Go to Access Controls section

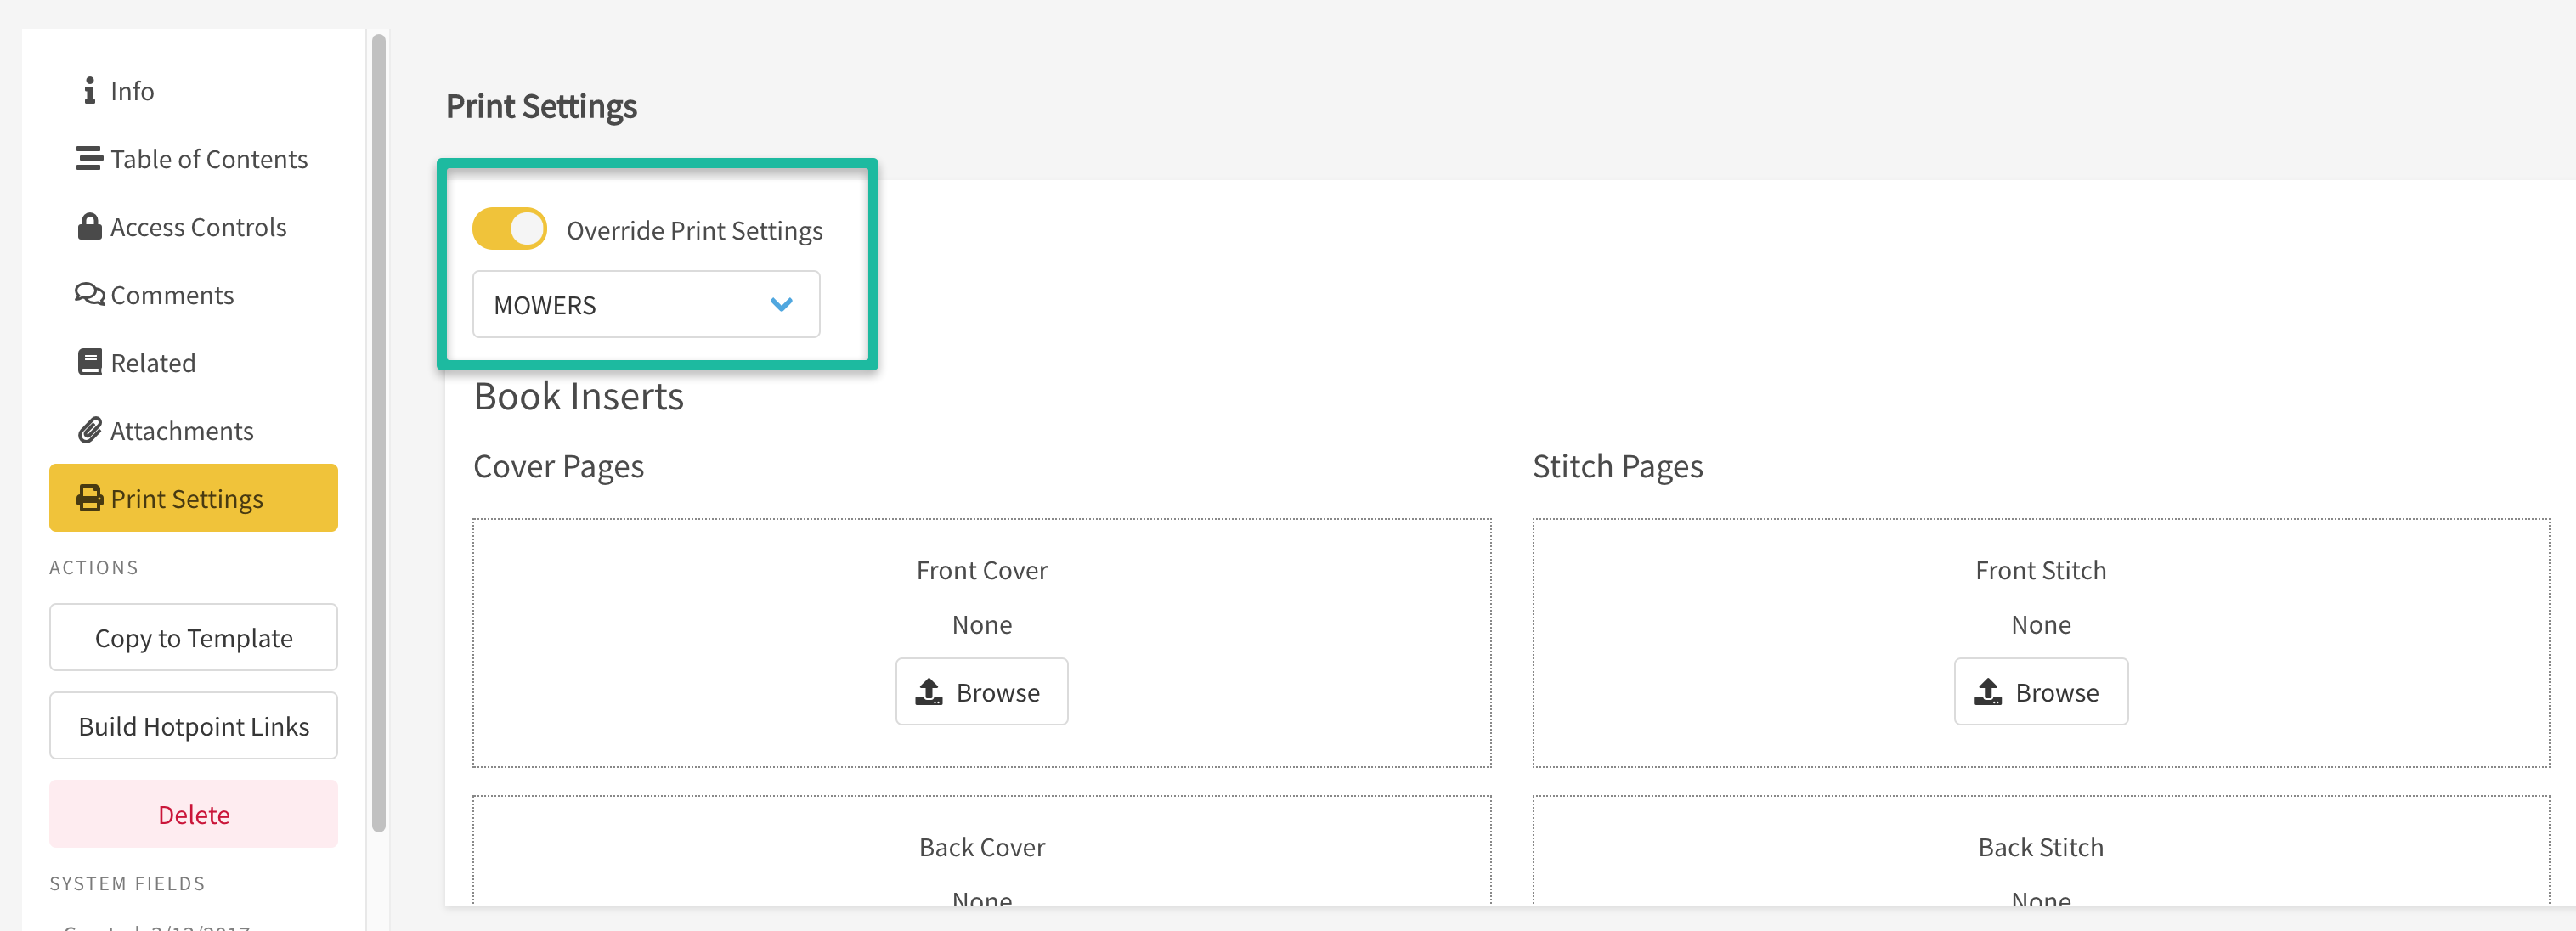[198, 227]
